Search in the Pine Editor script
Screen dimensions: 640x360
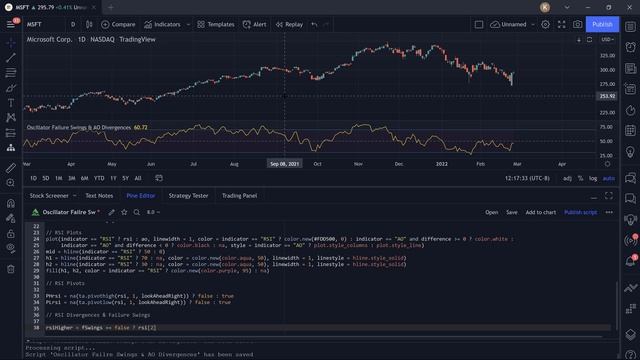(x=137, y=212)
